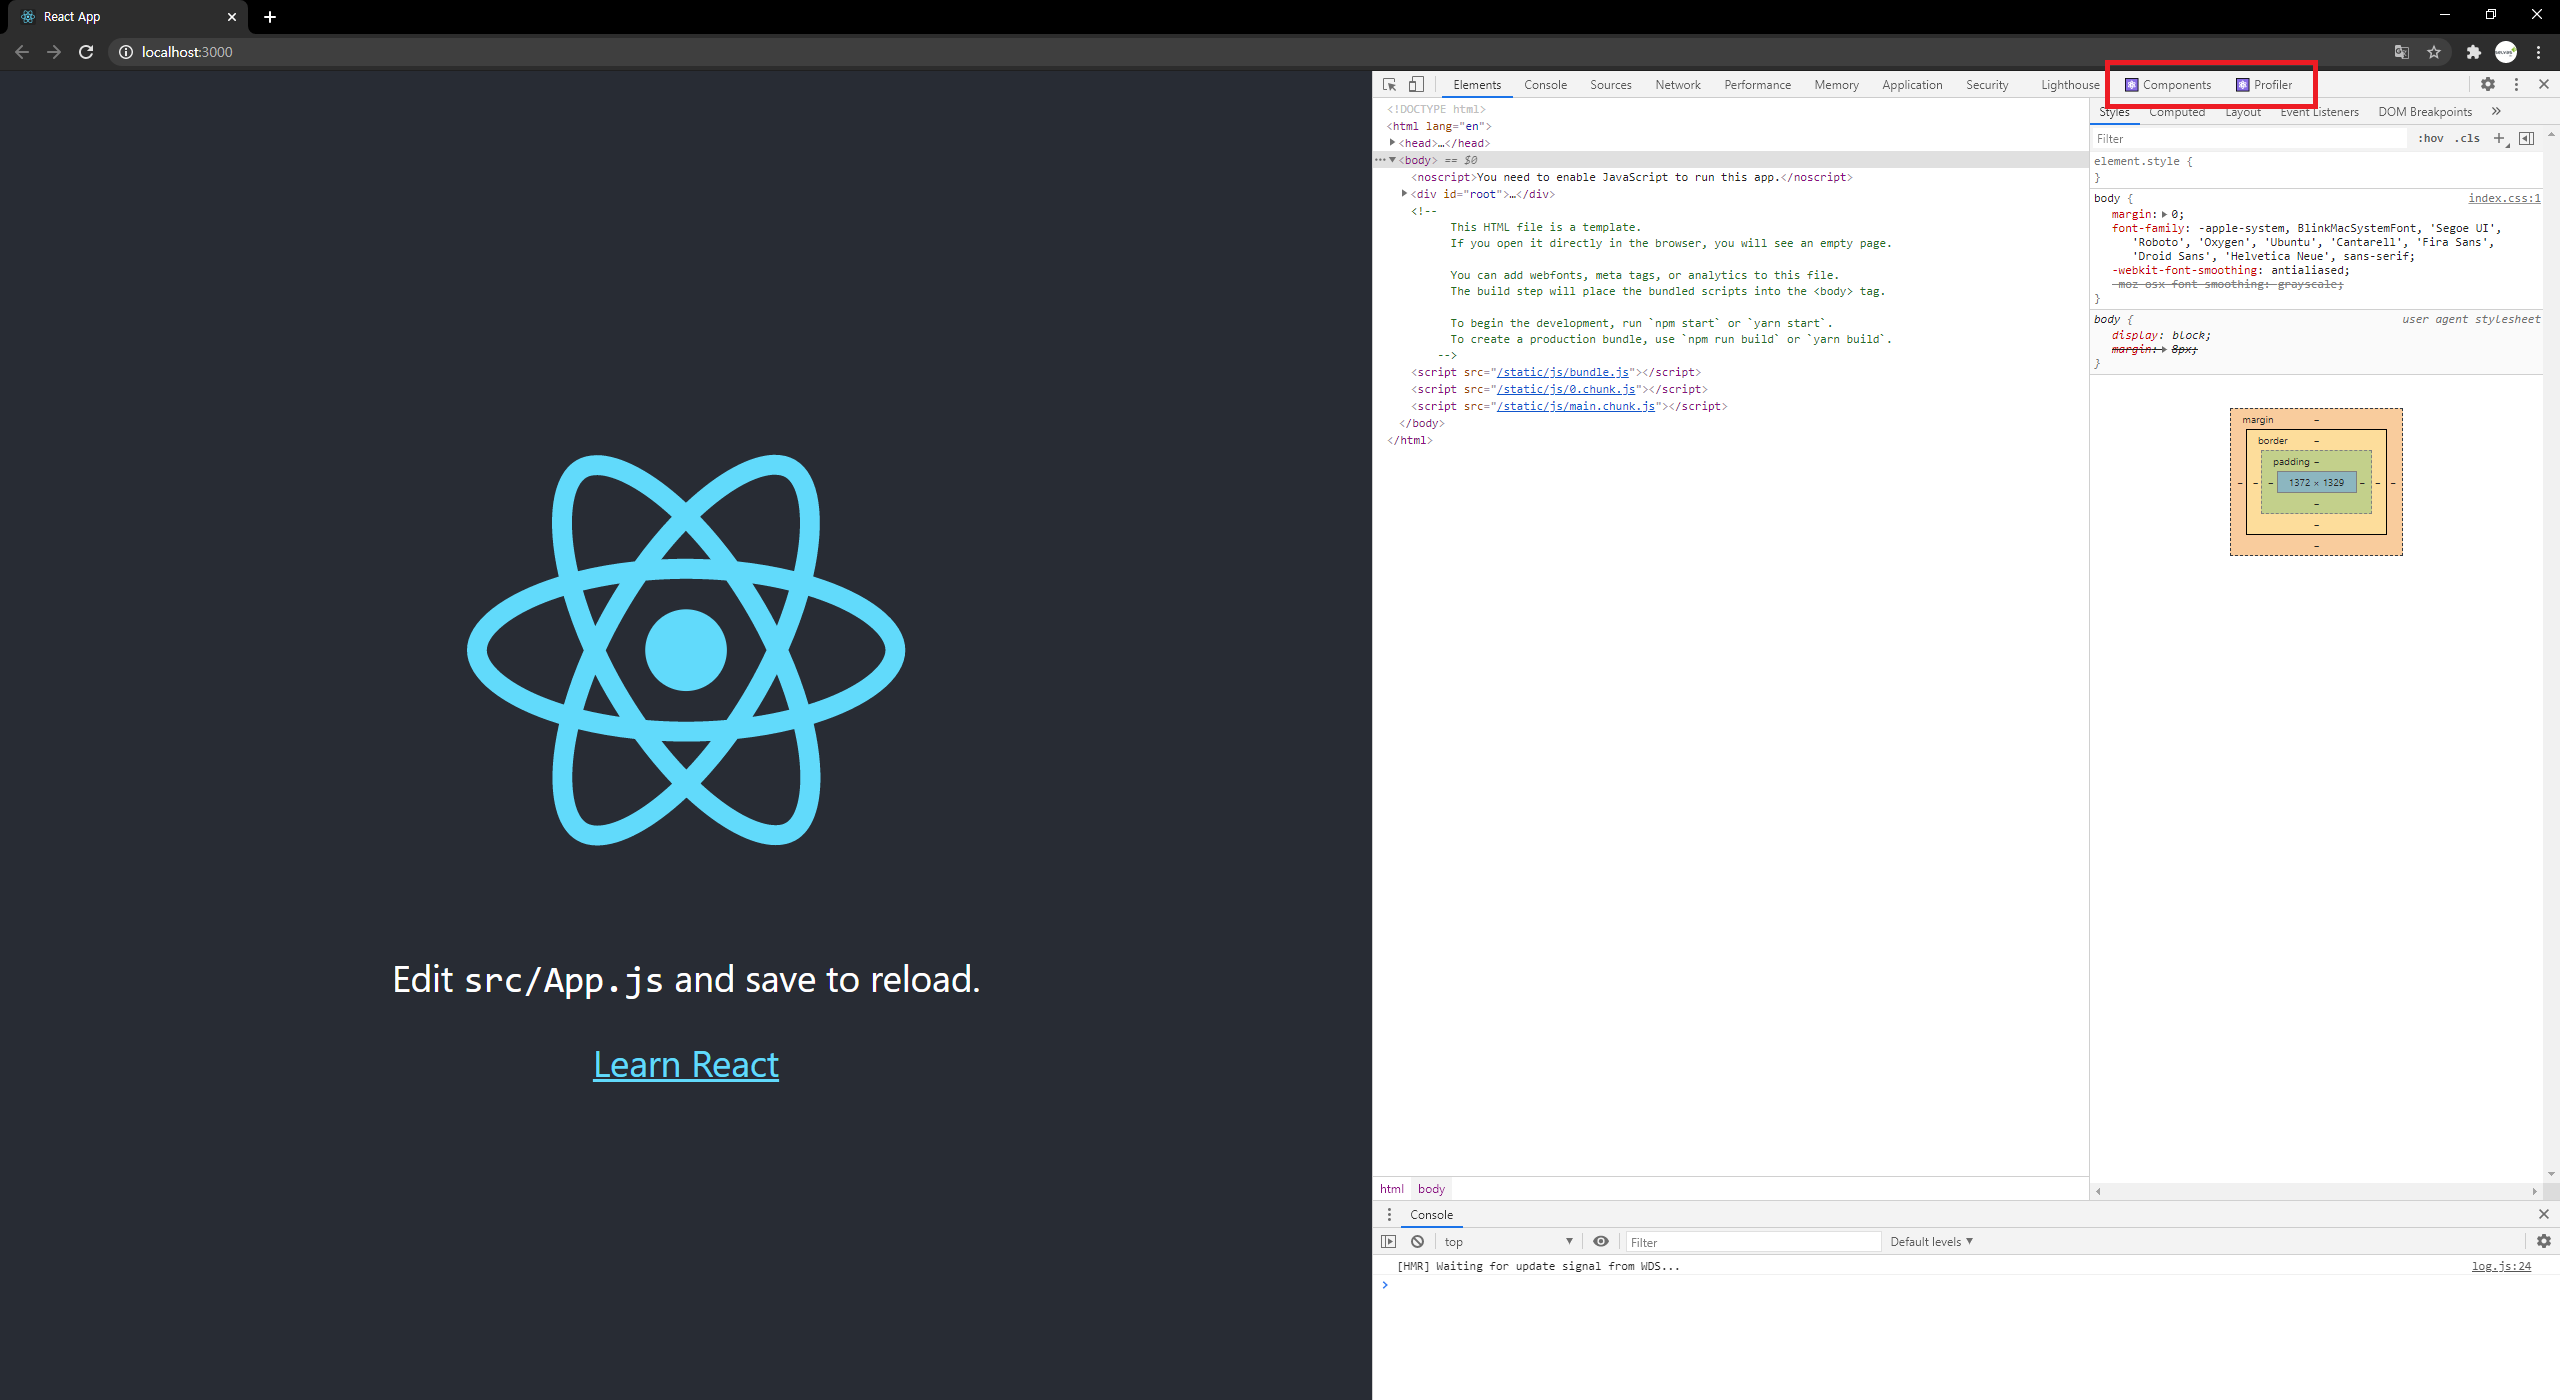Screen dimensions: 2560x1400
Task: Click the styles Filter input field
Action: pyautogui.click(x=2250, y=138)
